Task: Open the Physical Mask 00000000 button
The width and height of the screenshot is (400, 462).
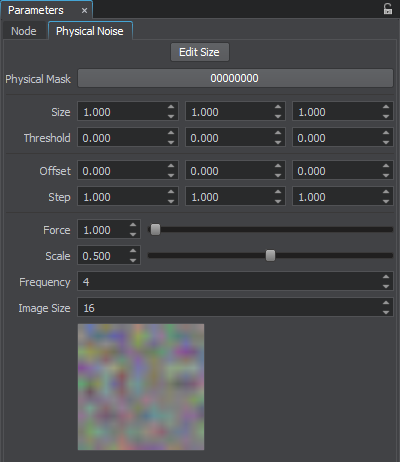Action: [235, 78]
